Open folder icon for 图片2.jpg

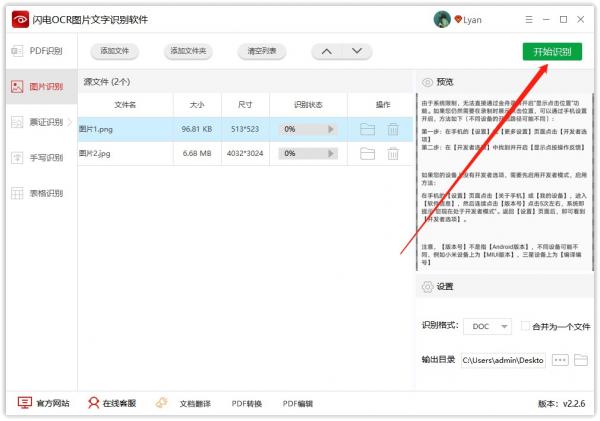367,153
